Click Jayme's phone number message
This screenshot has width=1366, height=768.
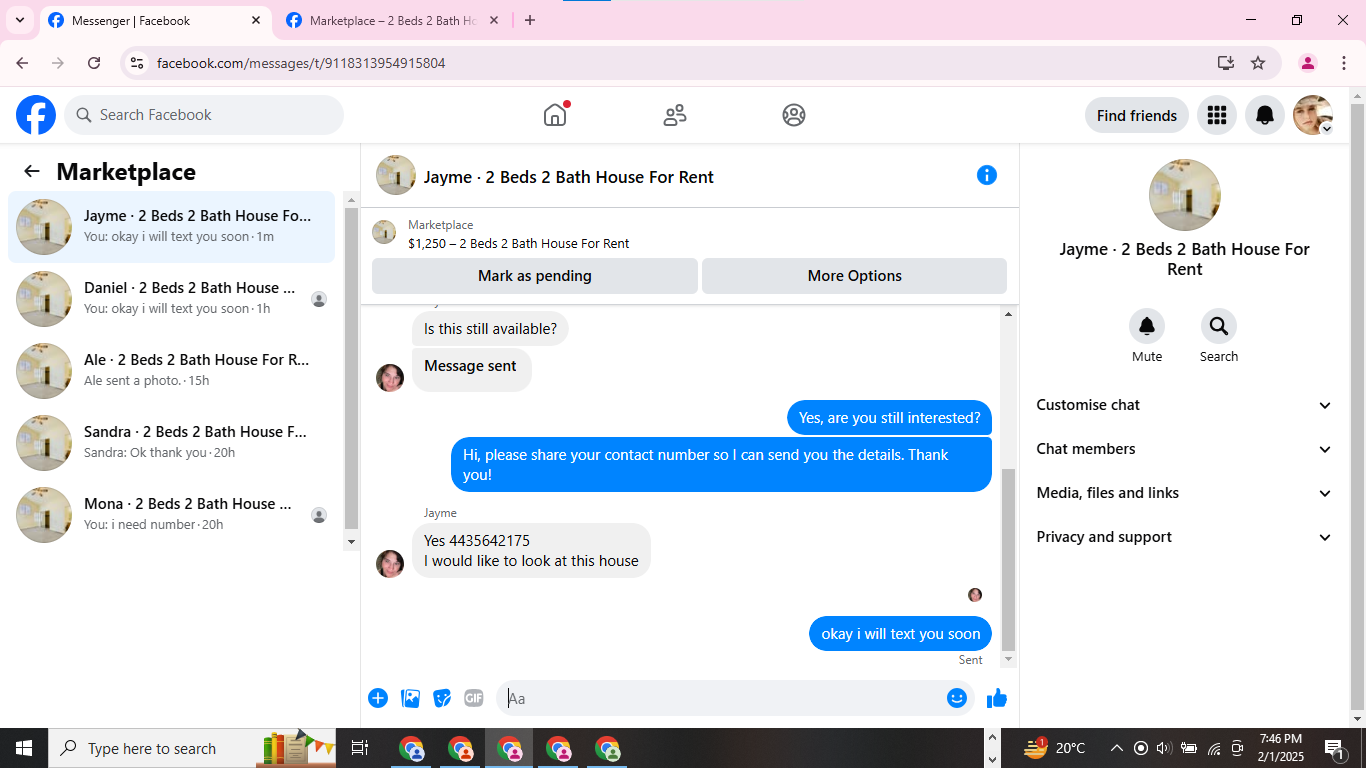(531, 551)
